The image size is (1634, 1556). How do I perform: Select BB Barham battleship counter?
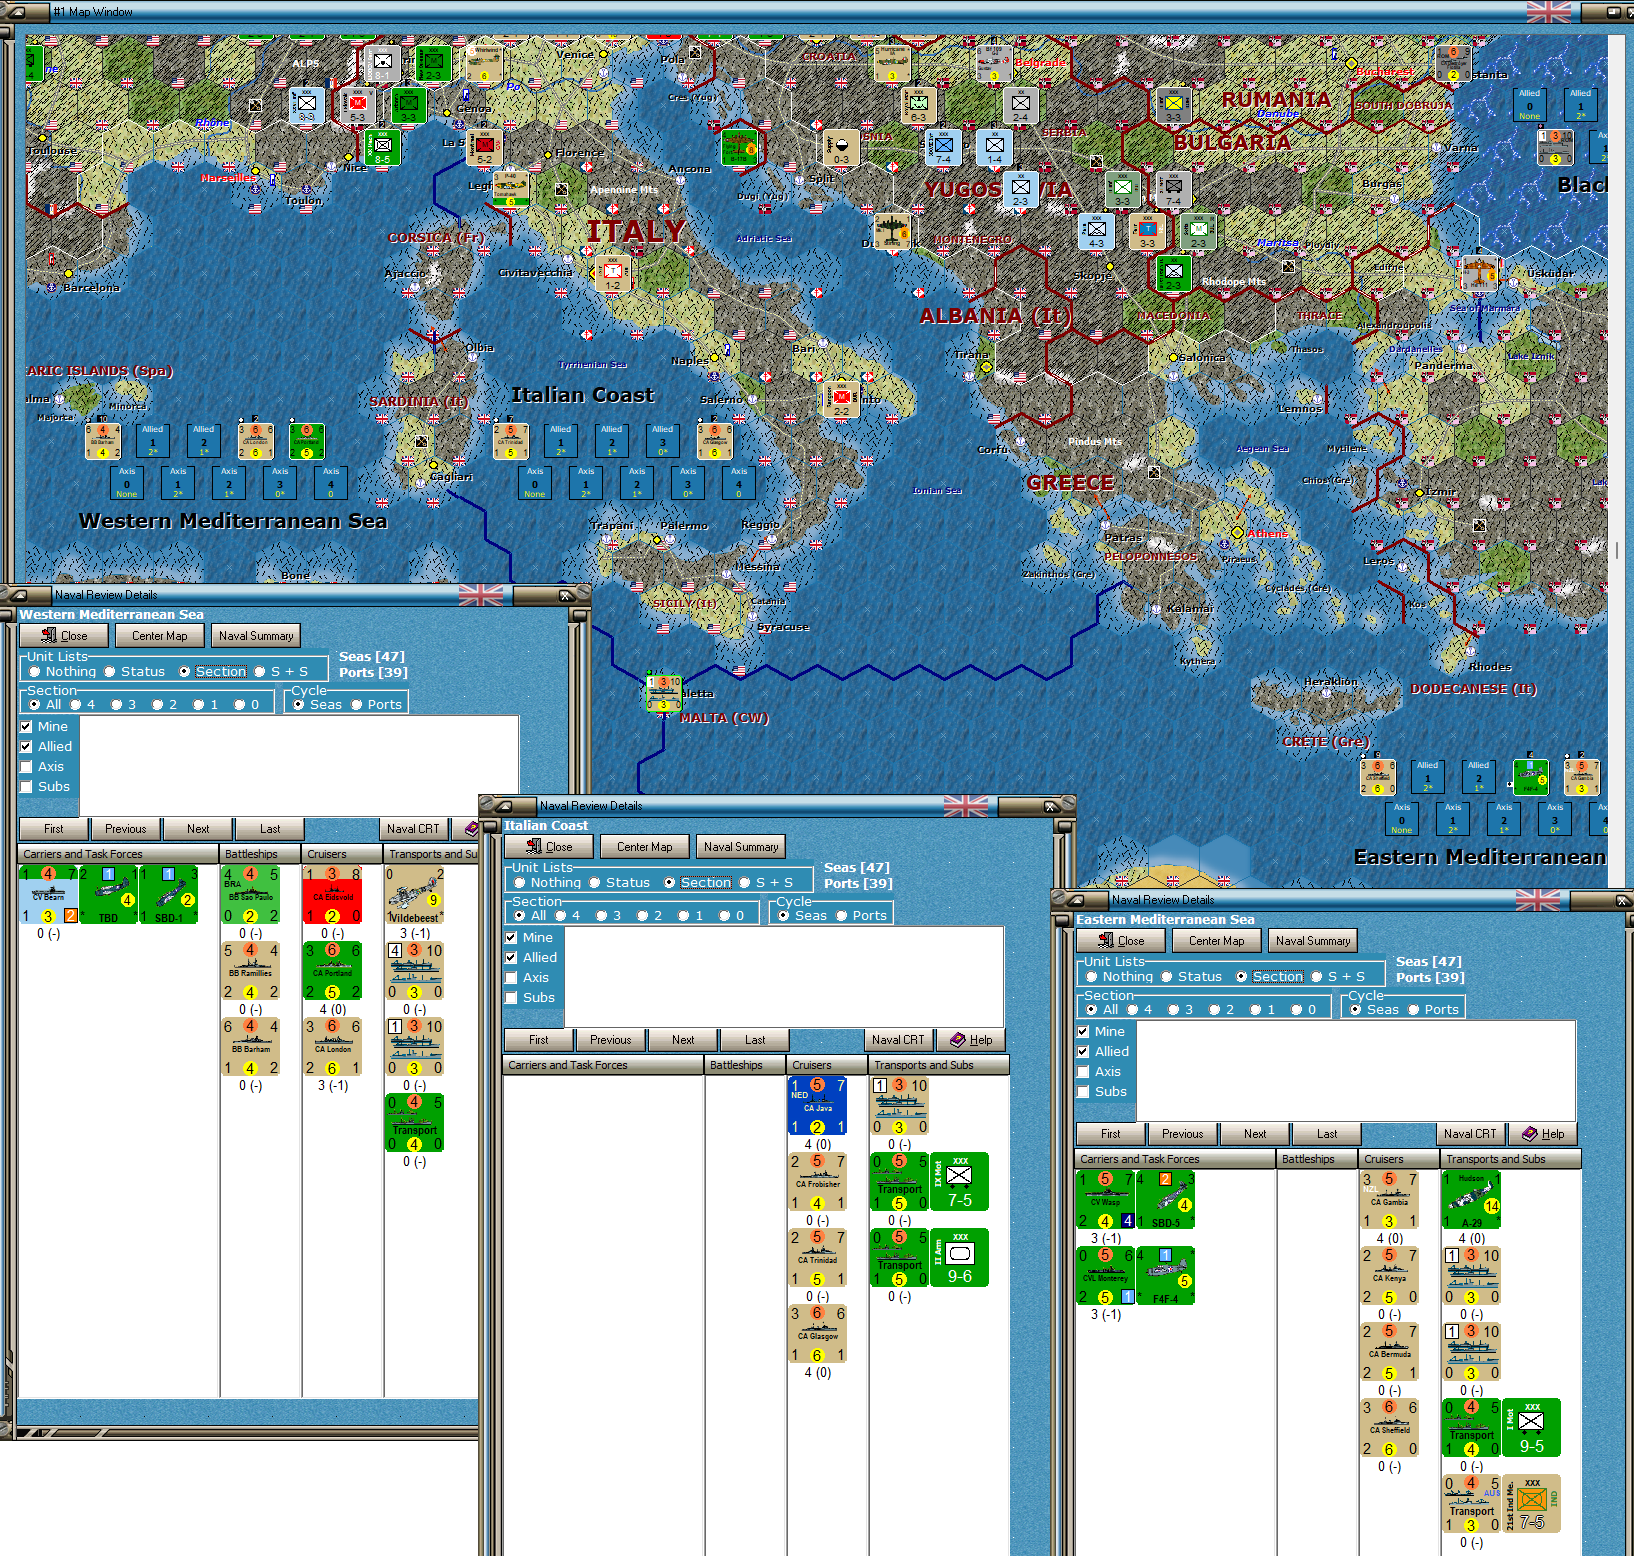tap(251, 1047)
